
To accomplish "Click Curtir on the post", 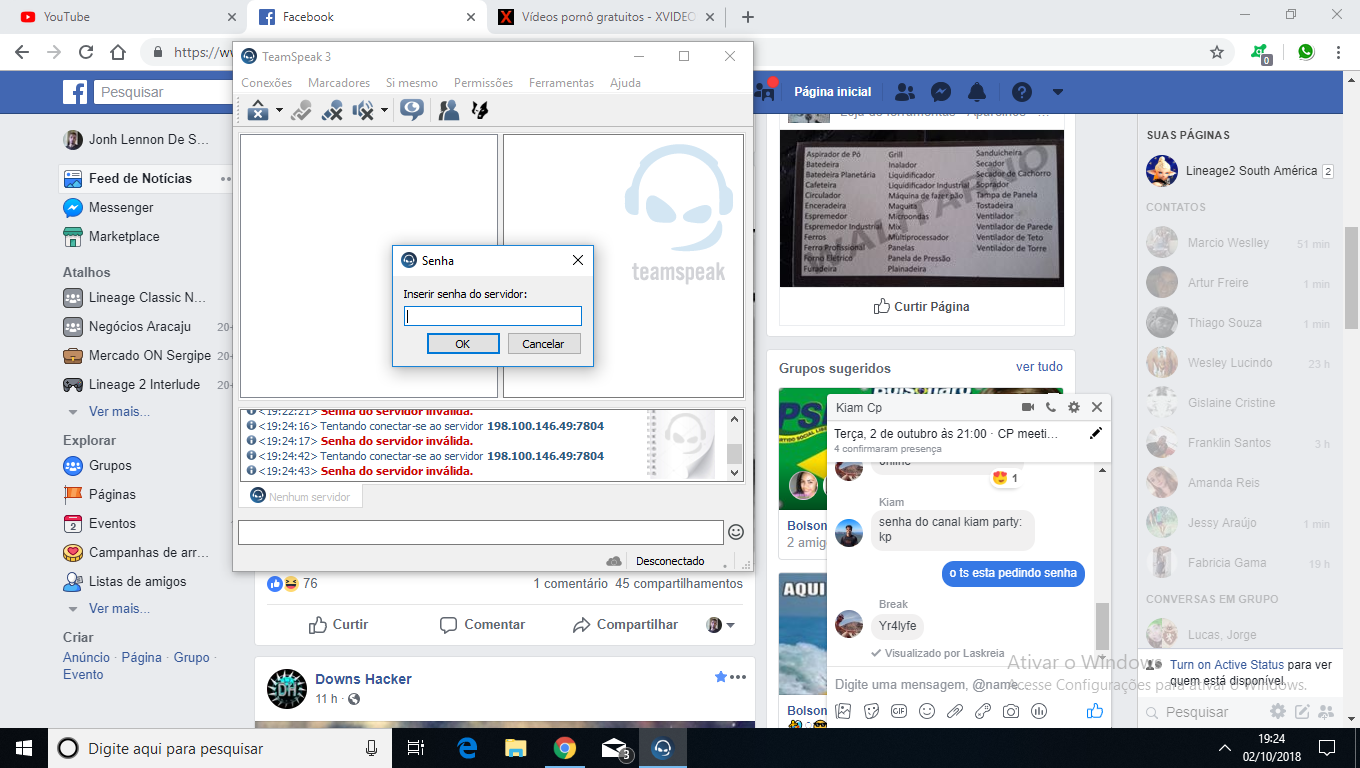I will pos(339,624).
